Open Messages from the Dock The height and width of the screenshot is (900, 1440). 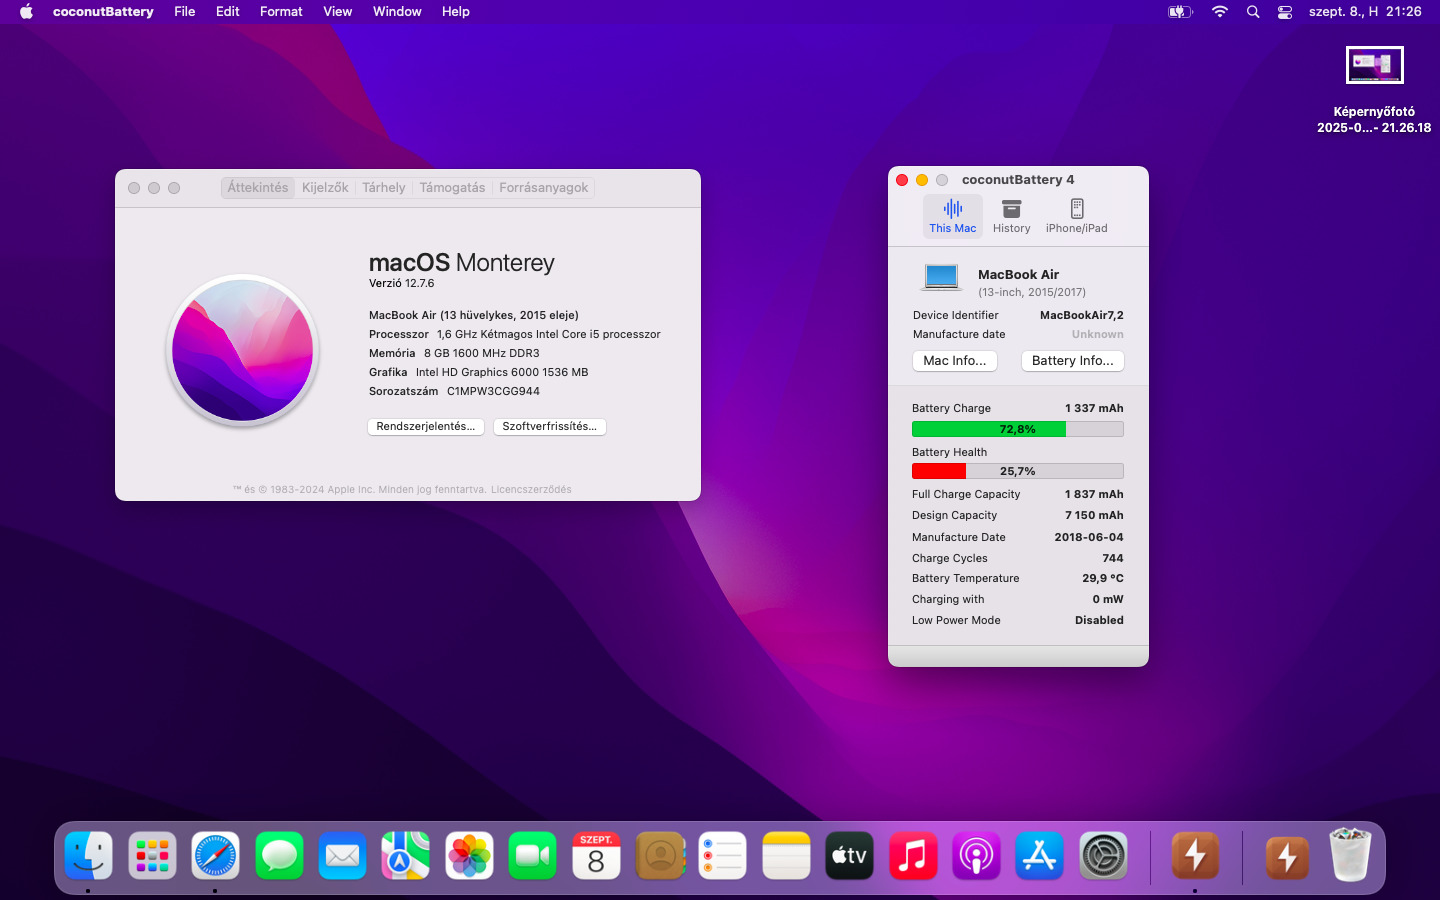coord(279,856)
